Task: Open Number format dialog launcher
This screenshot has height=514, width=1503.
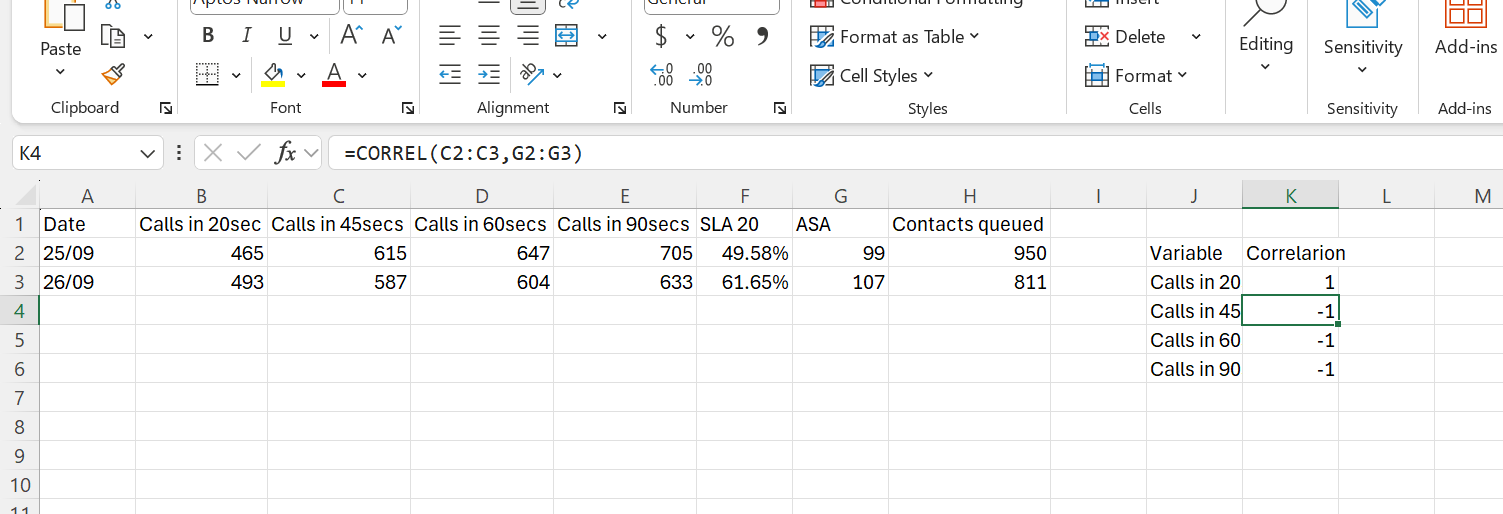Action: pos(780,108)
